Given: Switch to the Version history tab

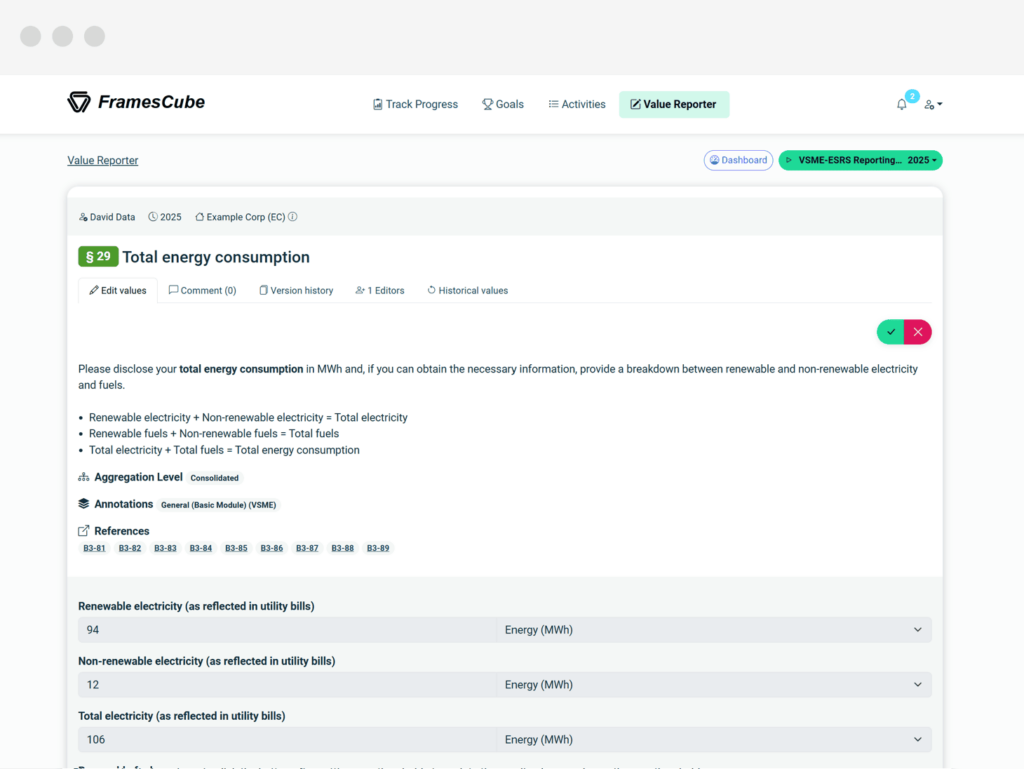Looking at the screenshot, I should (x=296, y=290).
